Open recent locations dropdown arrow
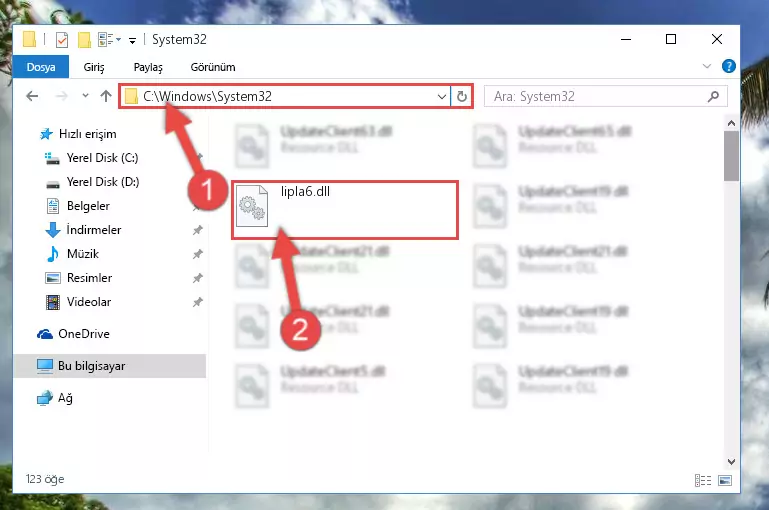This screenshot has height=510, width=769. pos(85,96)
